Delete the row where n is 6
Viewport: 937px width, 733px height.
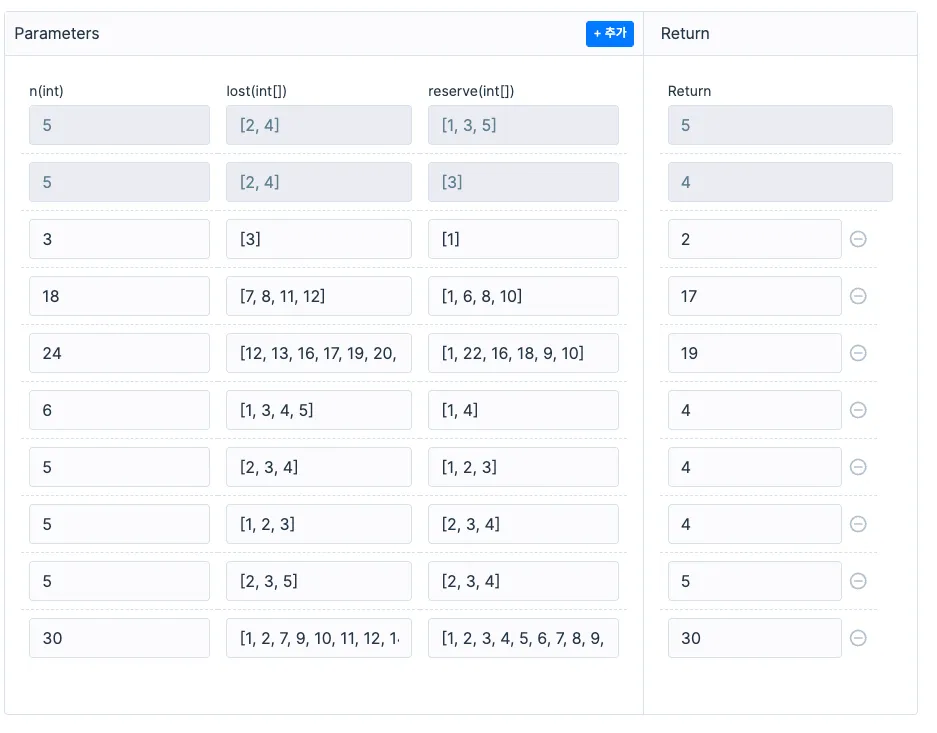[858, 410]
